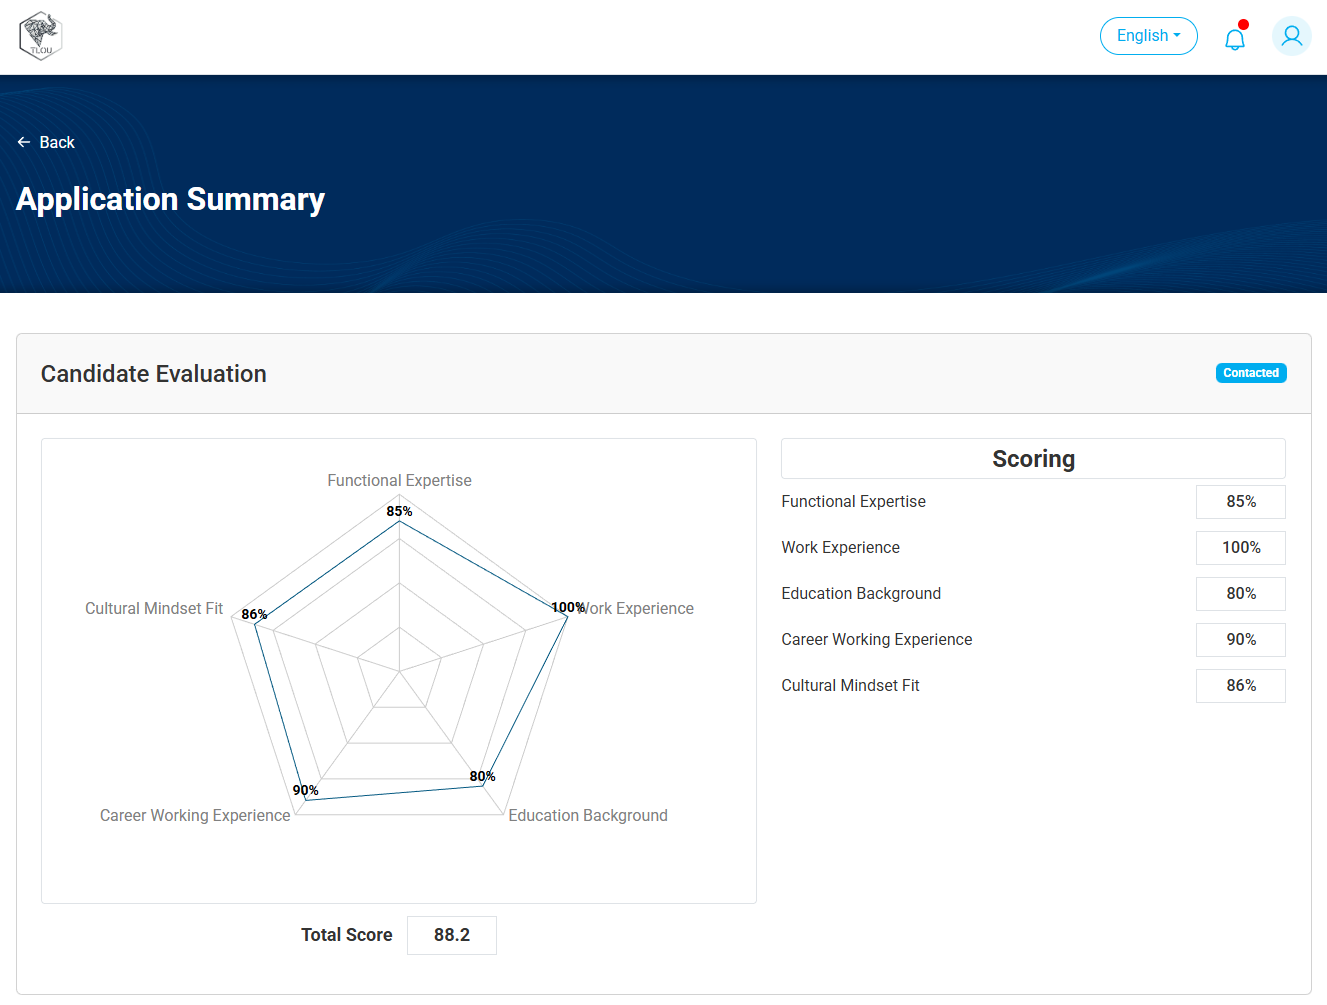1327x1005 pixels.
Task: Select the Cultural Mindset Fit 86% box
Action: (1240, 686)
